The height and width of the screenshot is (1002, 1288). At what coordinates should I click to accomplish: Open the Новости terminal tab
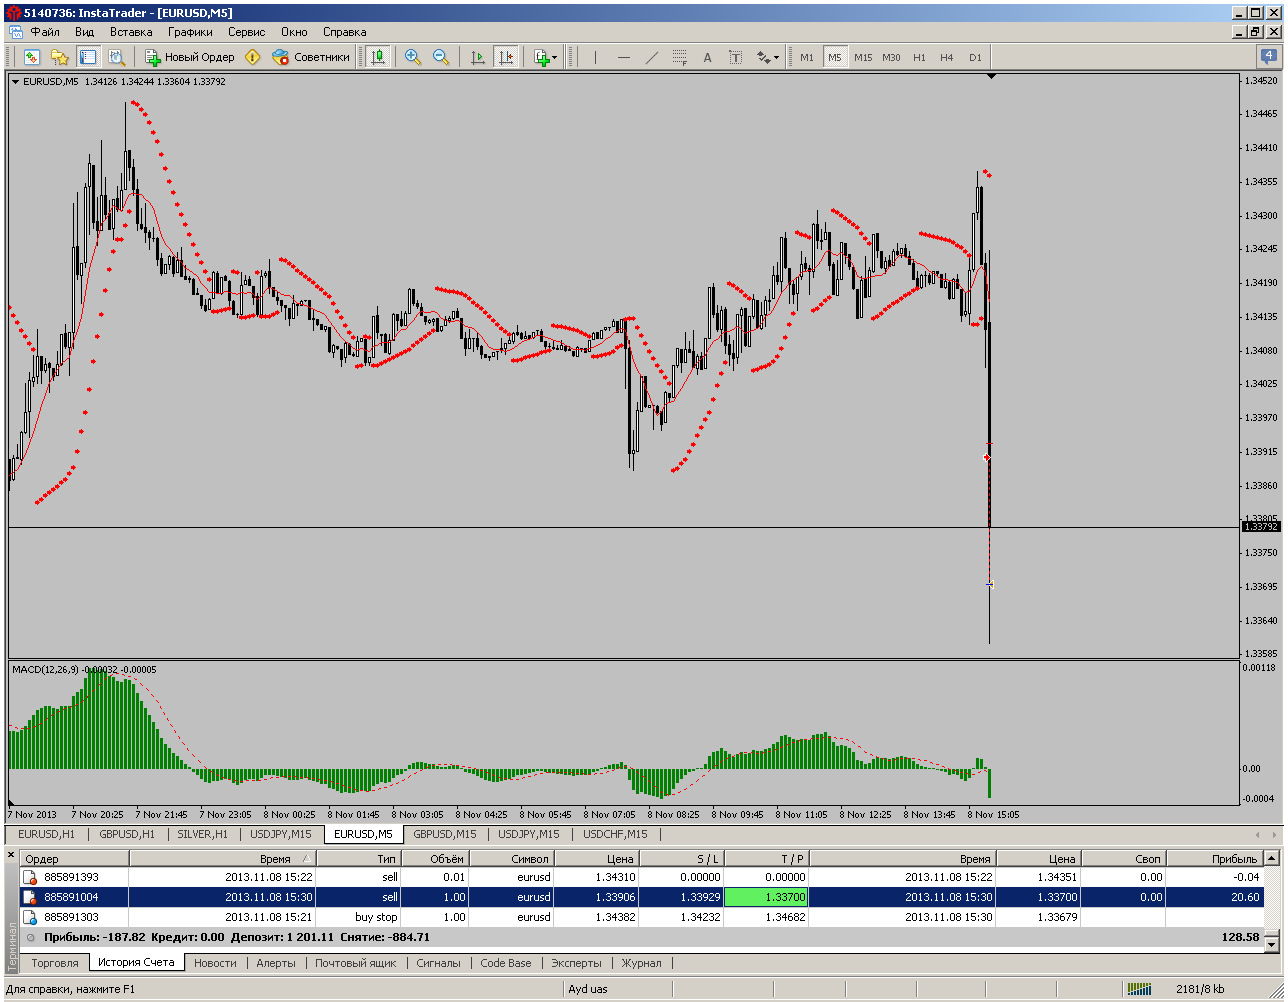point(215,963)
